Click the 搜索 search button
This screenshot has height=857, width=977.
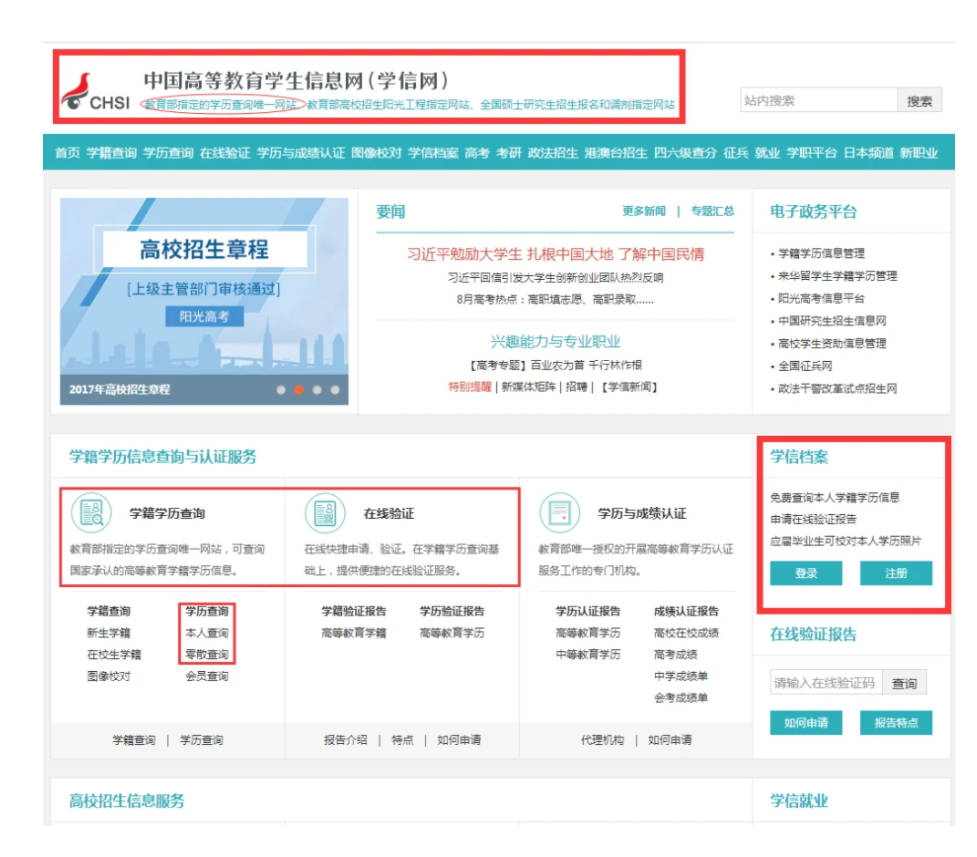coord(919,101)
